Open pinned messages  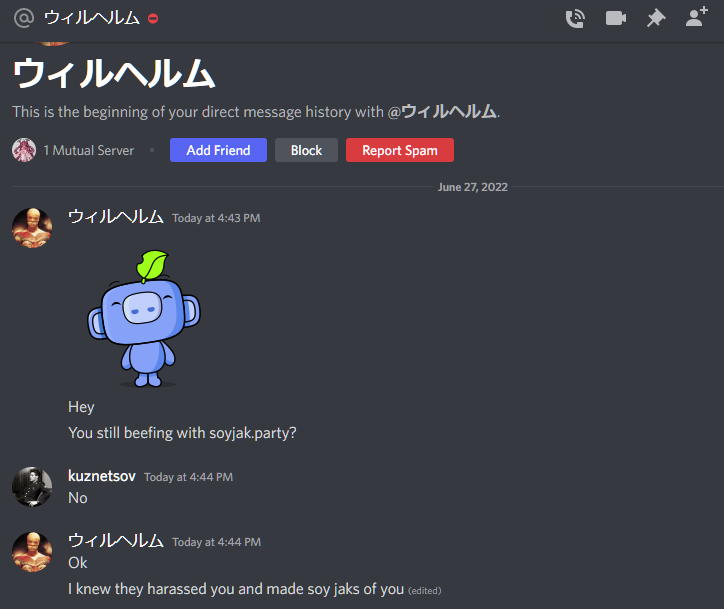click(656, 18)
